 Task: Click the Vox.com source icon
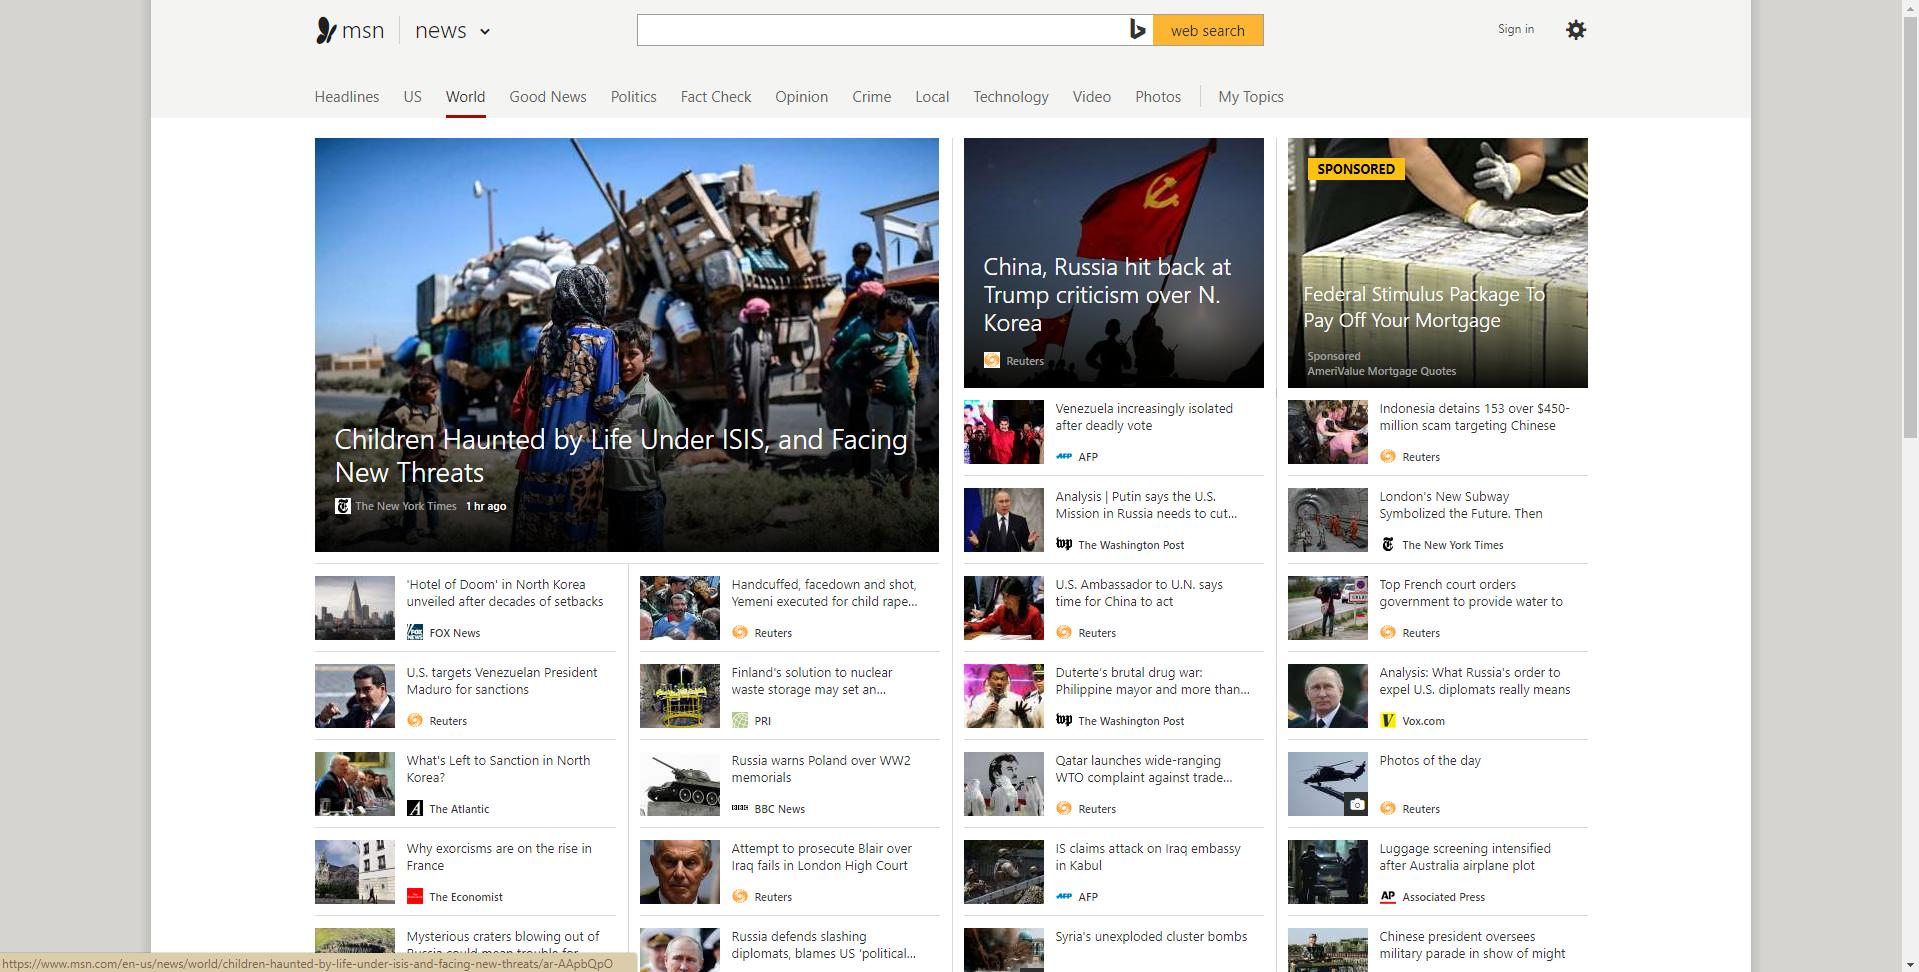[1388, 720]
